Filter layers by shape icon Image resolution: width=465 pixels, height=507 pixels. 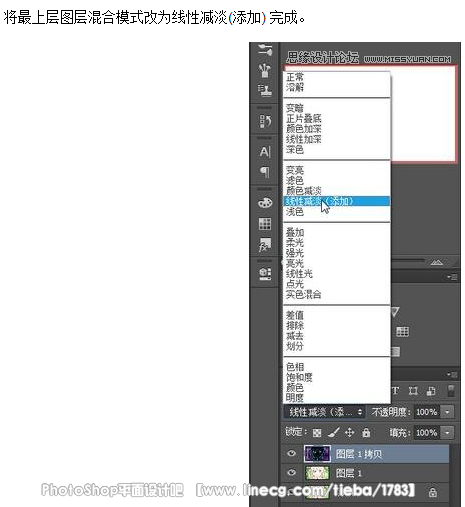pyautogui.click(x=413, y=390)
